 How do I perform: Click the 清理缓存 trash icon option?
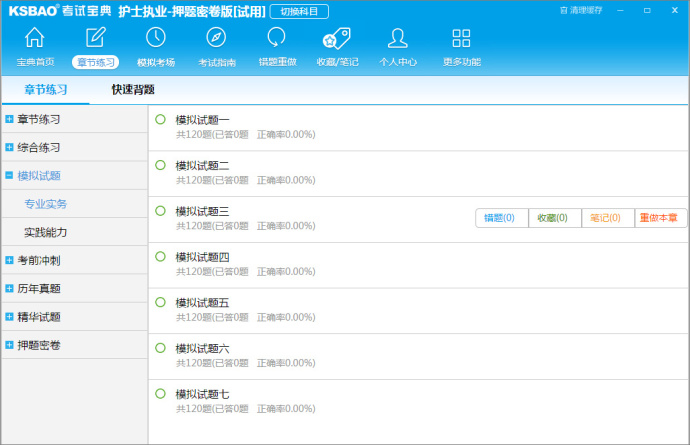pyautogui.click(x=581, y=10)
